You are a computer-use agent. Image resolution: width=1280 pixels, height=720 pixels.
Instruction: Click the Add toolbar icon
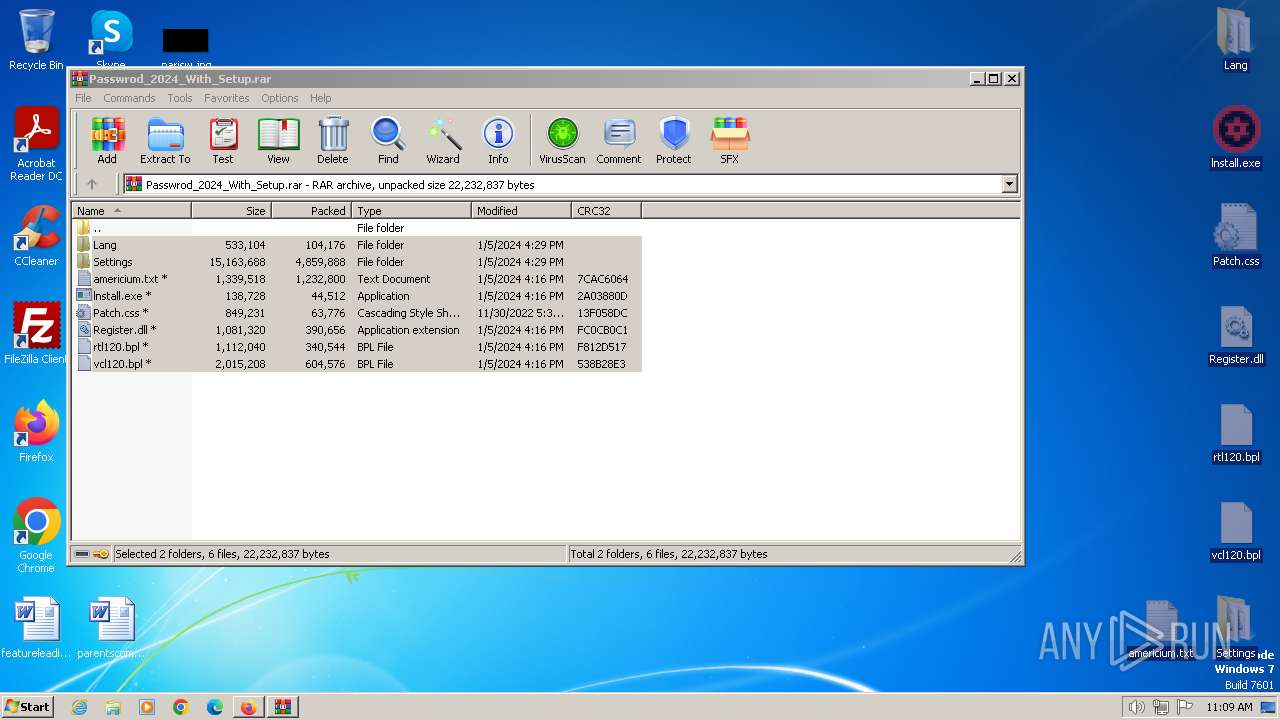[107, 140]
